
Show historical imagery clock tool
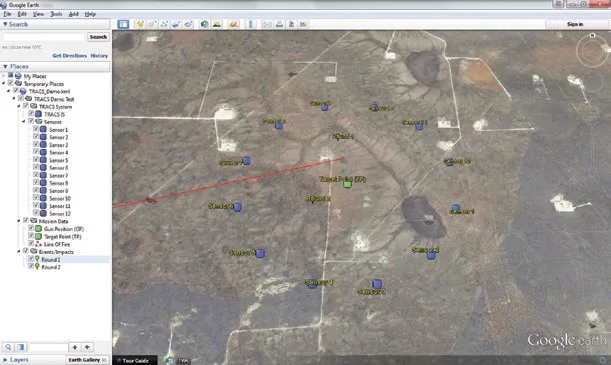(205, 24)
